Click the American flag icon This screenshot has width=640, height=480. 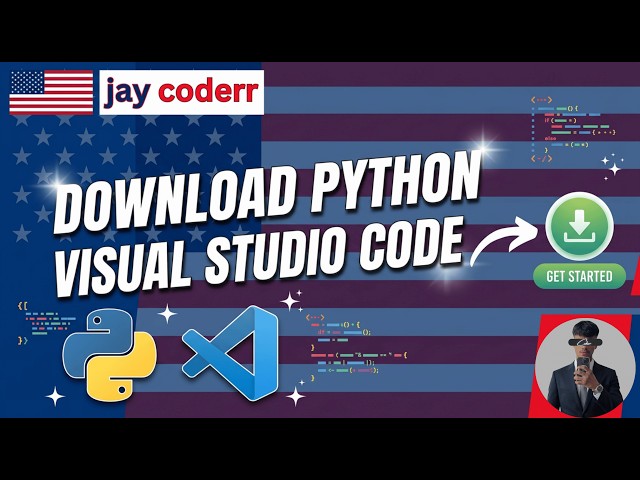[x=51, y=93]
